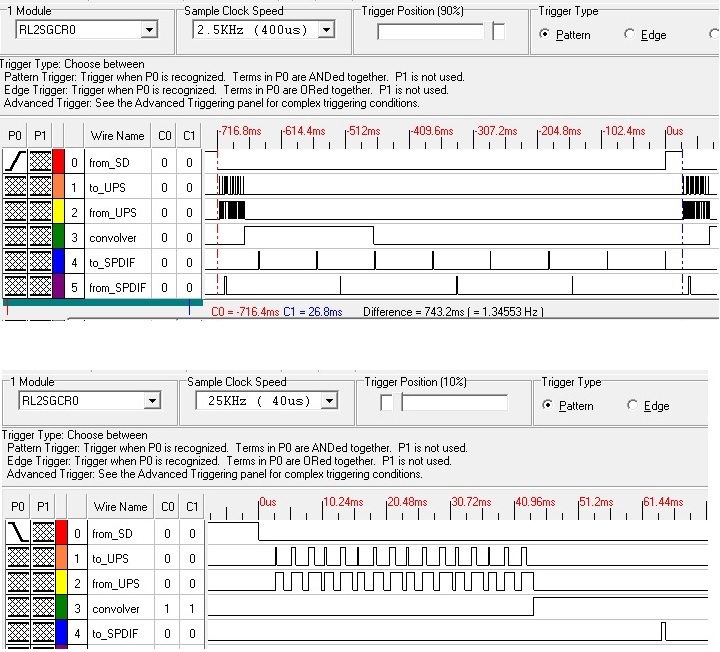This screenshot has height=652, width=720.
Task: Click P1 pattern cell next to the rising-edge icon
Action: click(40, 162)
